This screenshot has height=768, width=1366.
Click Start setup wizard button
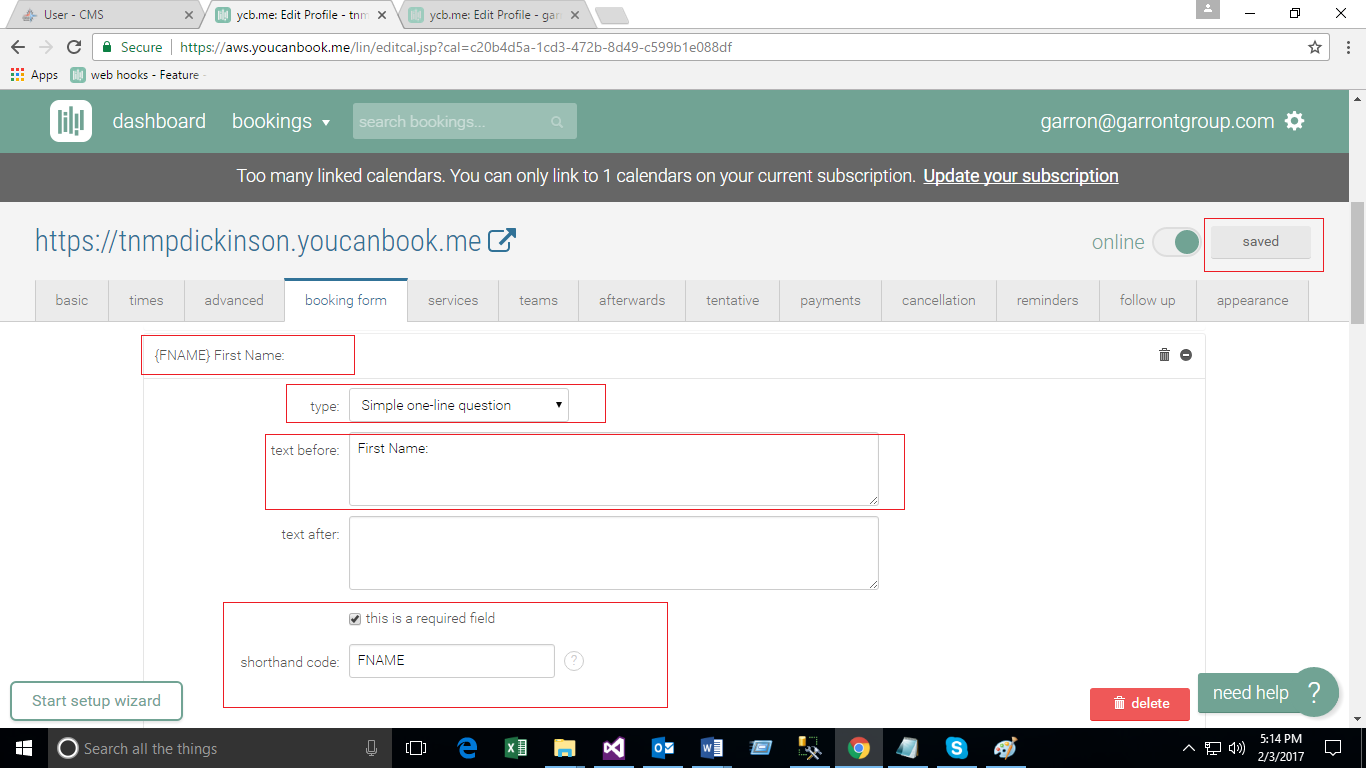tap(96, 701)
